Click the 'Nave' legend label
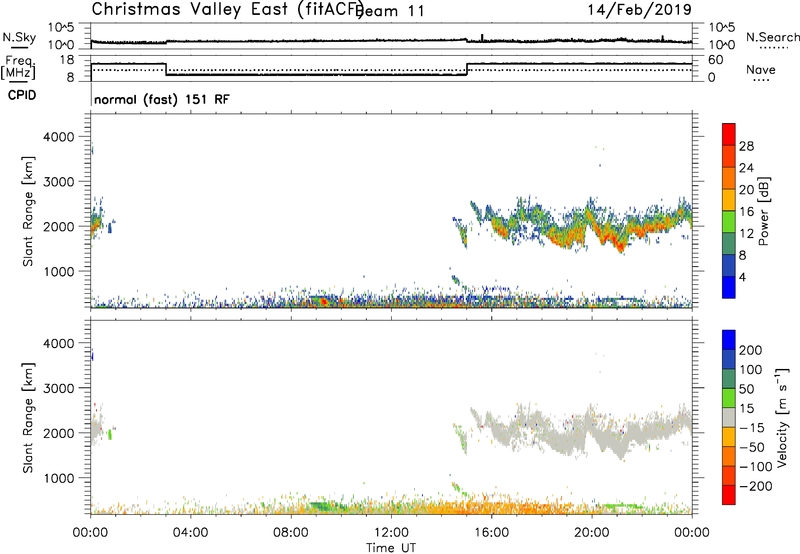The image size is (800, 554). pos(761,69)
